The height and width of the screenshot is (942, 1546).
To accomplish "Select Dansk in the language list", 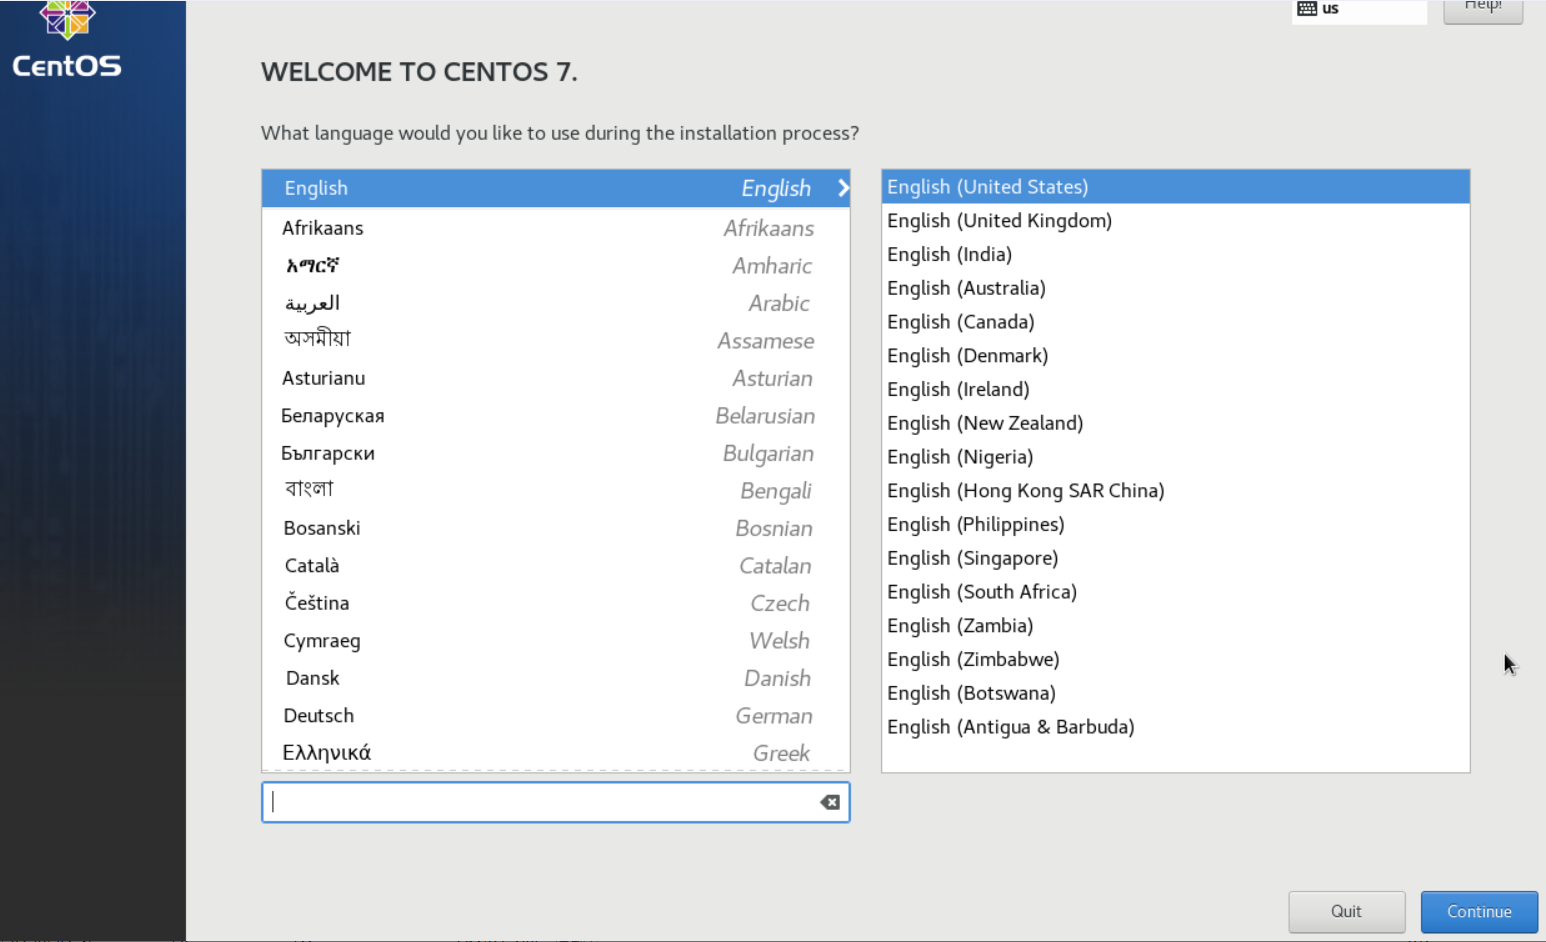I will pos(556,678).
